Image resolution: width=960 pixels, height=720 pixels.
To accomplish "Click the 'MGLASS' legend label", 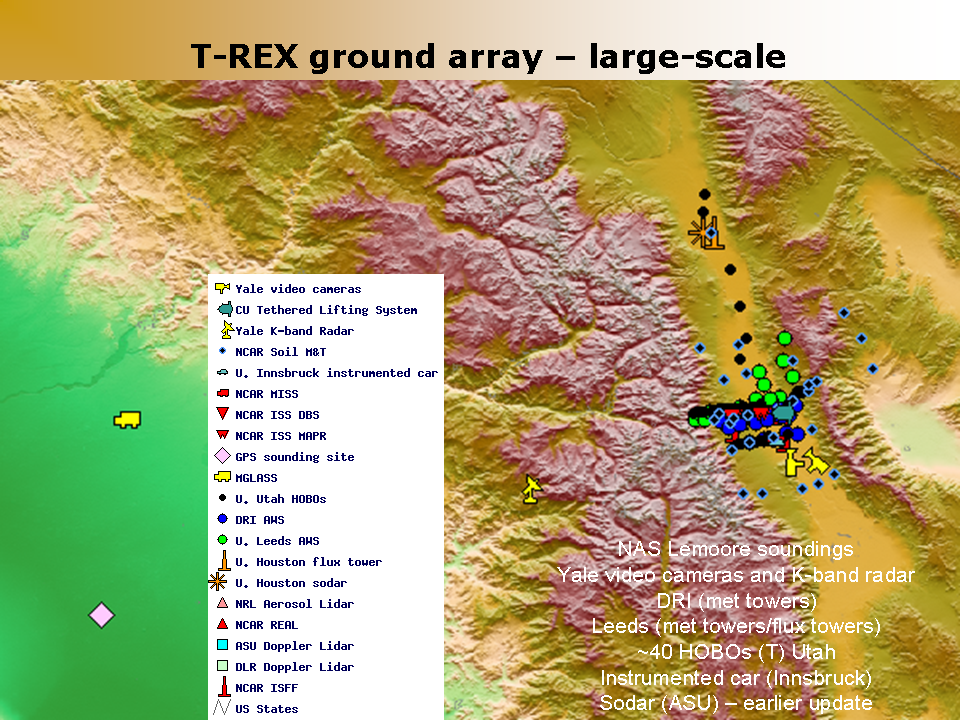I will tap(256, 478).
